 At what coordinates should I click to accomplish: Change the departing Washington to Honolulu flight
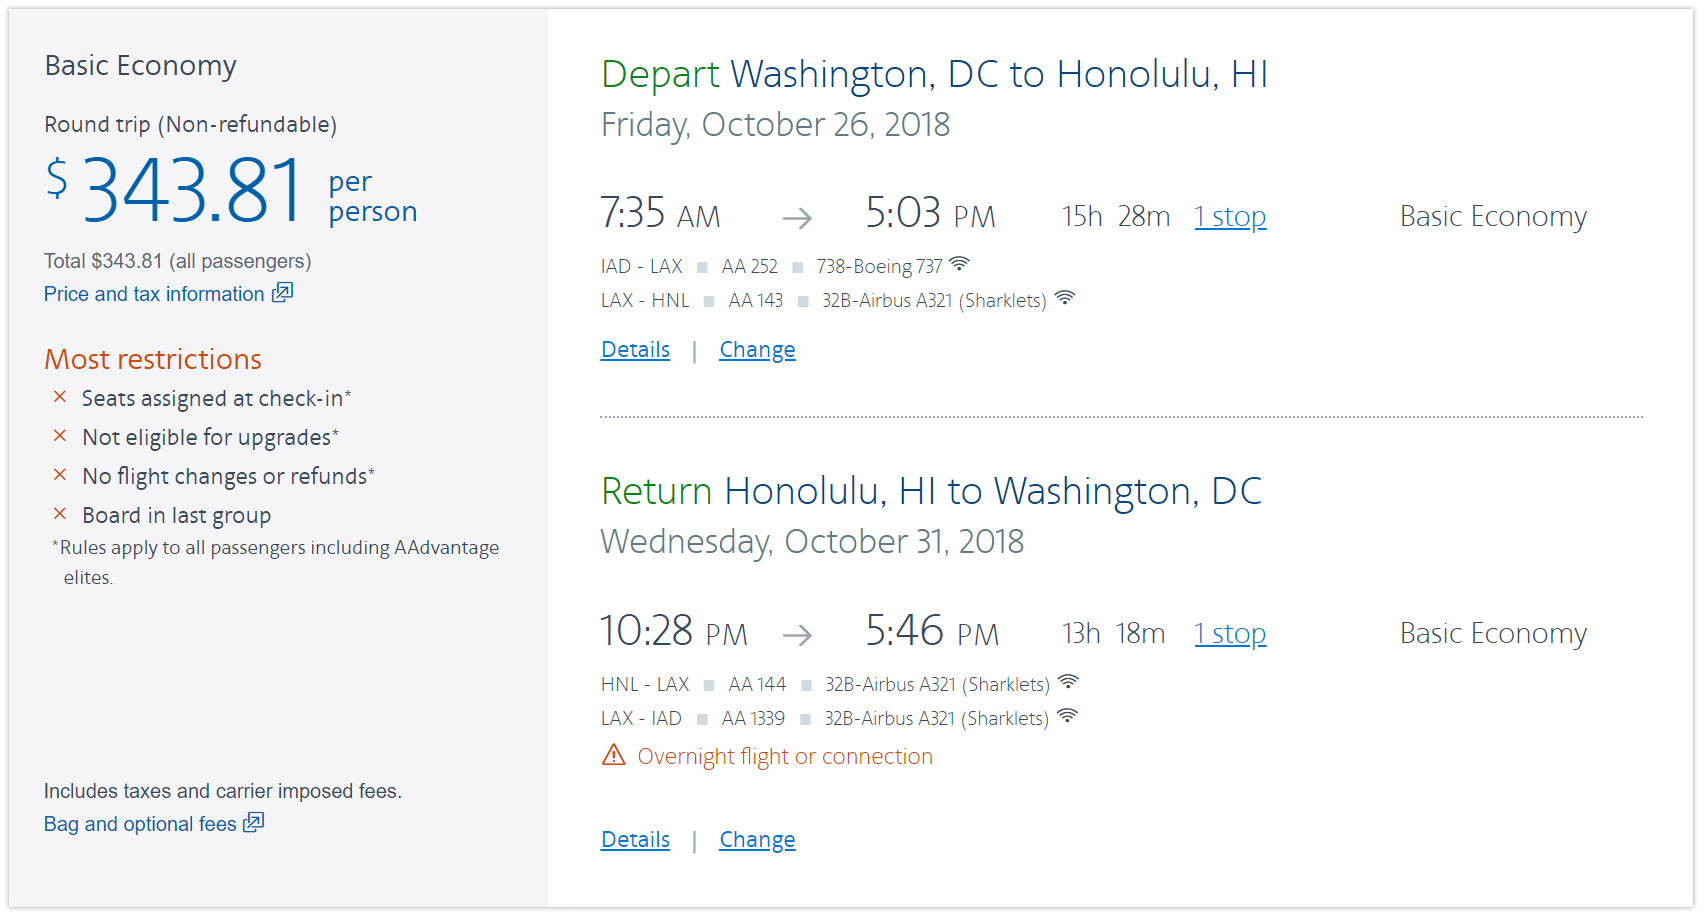(x=757, y=350)
